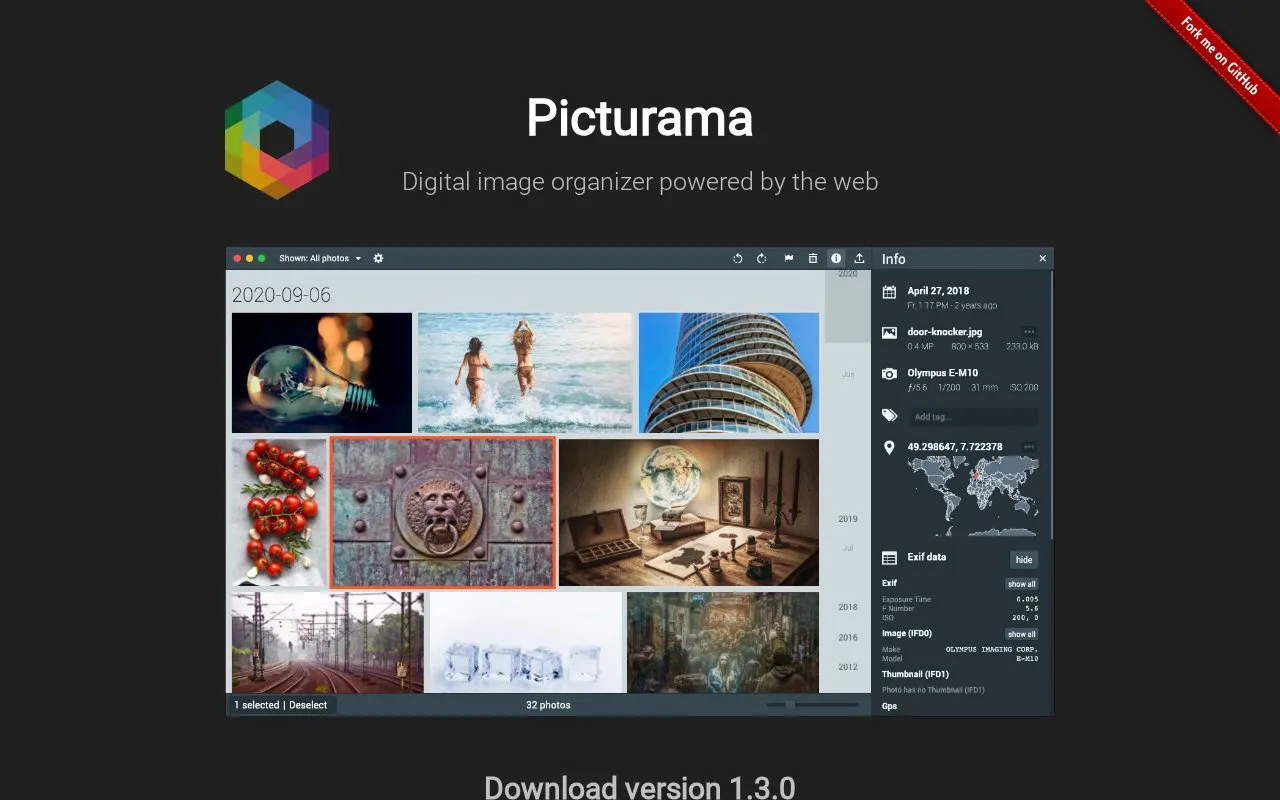
Task: Jump to 2019 in the timeline scrubber
Action: coord(848,519)
